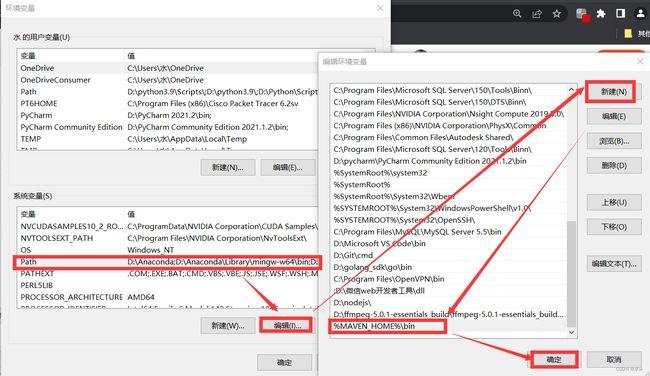Select the PhysX\Common path entry
The width and height of the screenshot is (650, 376).
point(449,126)
